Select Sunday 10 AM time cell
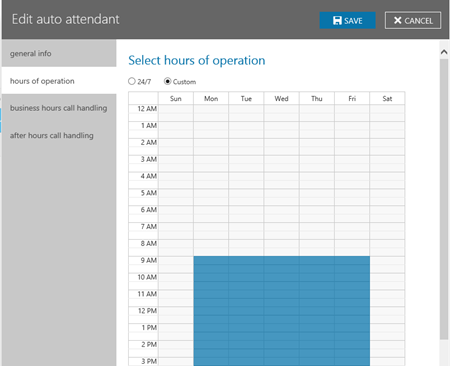 point(176,277)
